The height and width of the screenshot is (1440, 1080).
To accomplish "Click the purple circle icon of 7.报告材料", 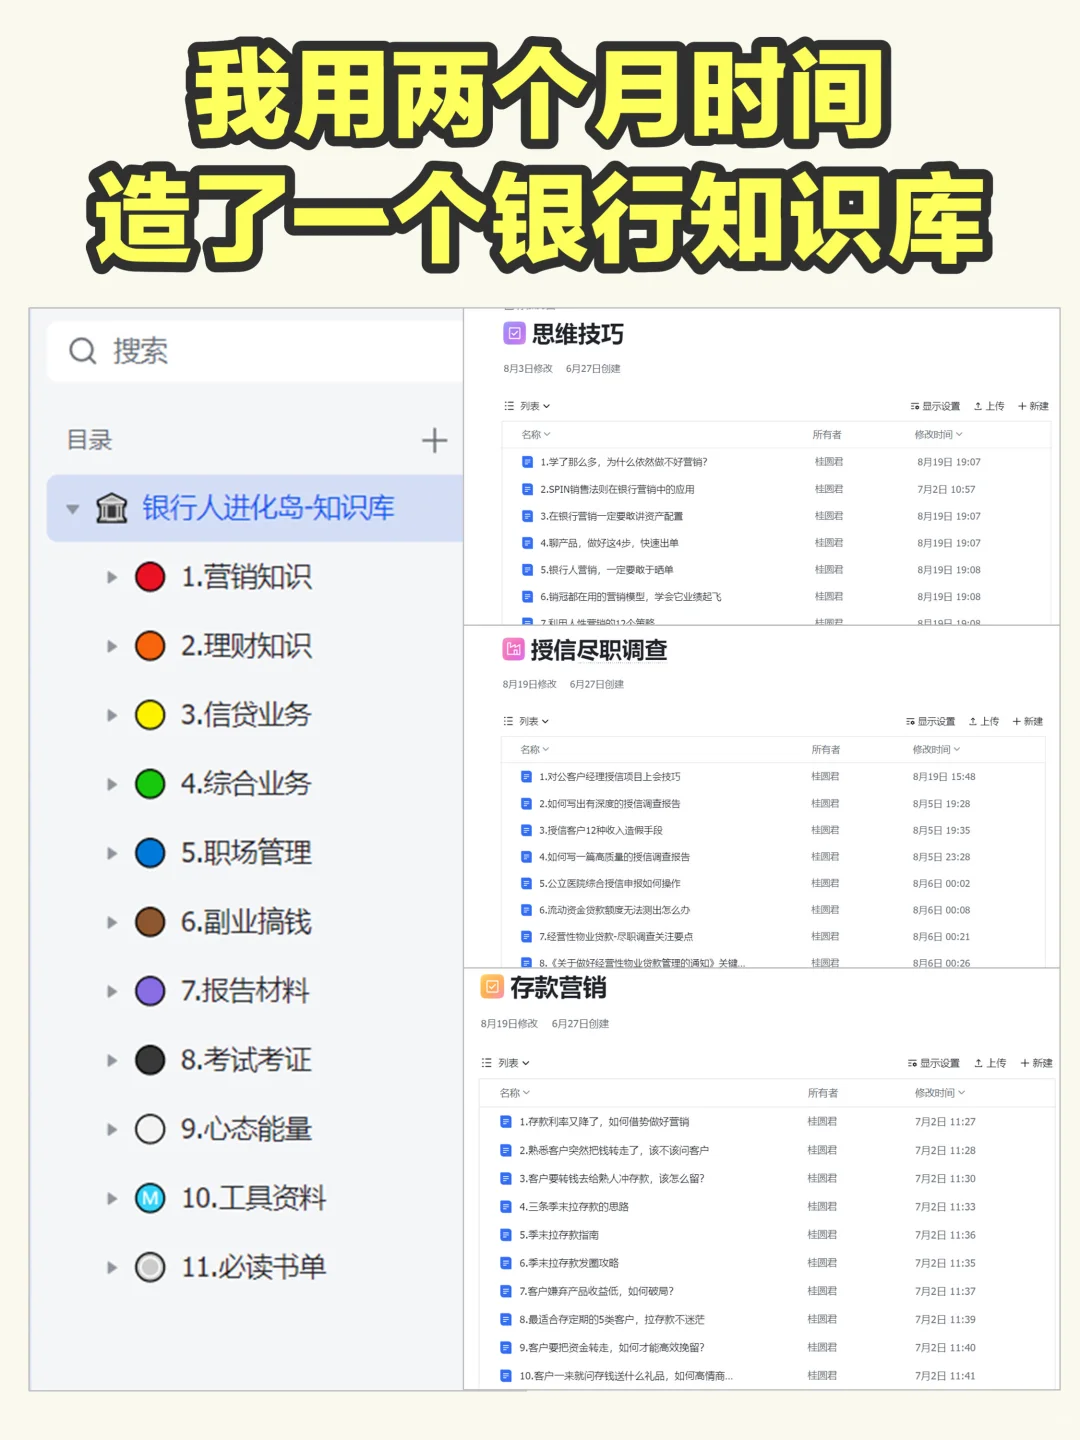I will pyautogui.click(x=150, y=991).
